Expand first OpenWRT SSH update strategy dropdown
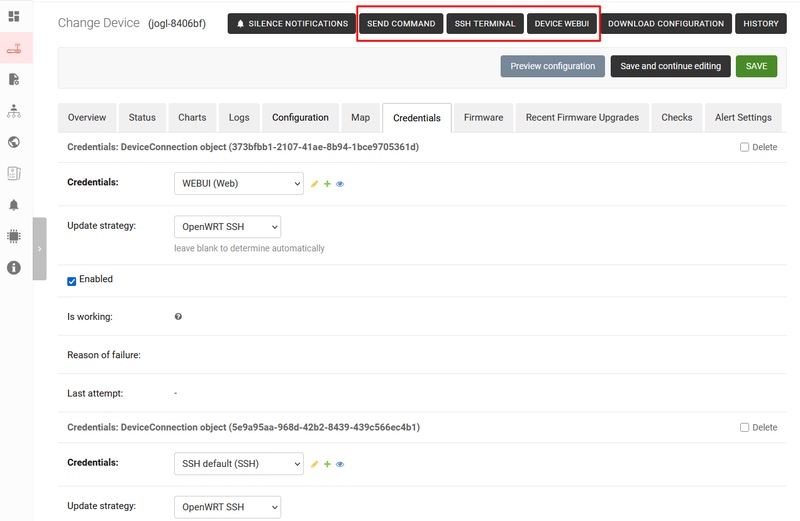The width and height of the screenshot is (800, 521). pyautogui.click(x=227, y=227)
